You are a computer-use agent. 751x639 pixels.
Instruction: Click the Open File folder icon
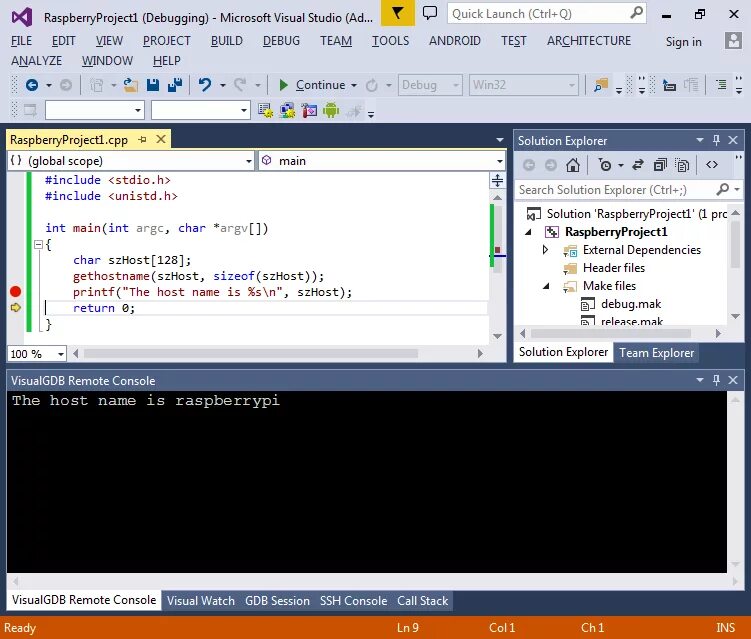(x=130, y=85)
